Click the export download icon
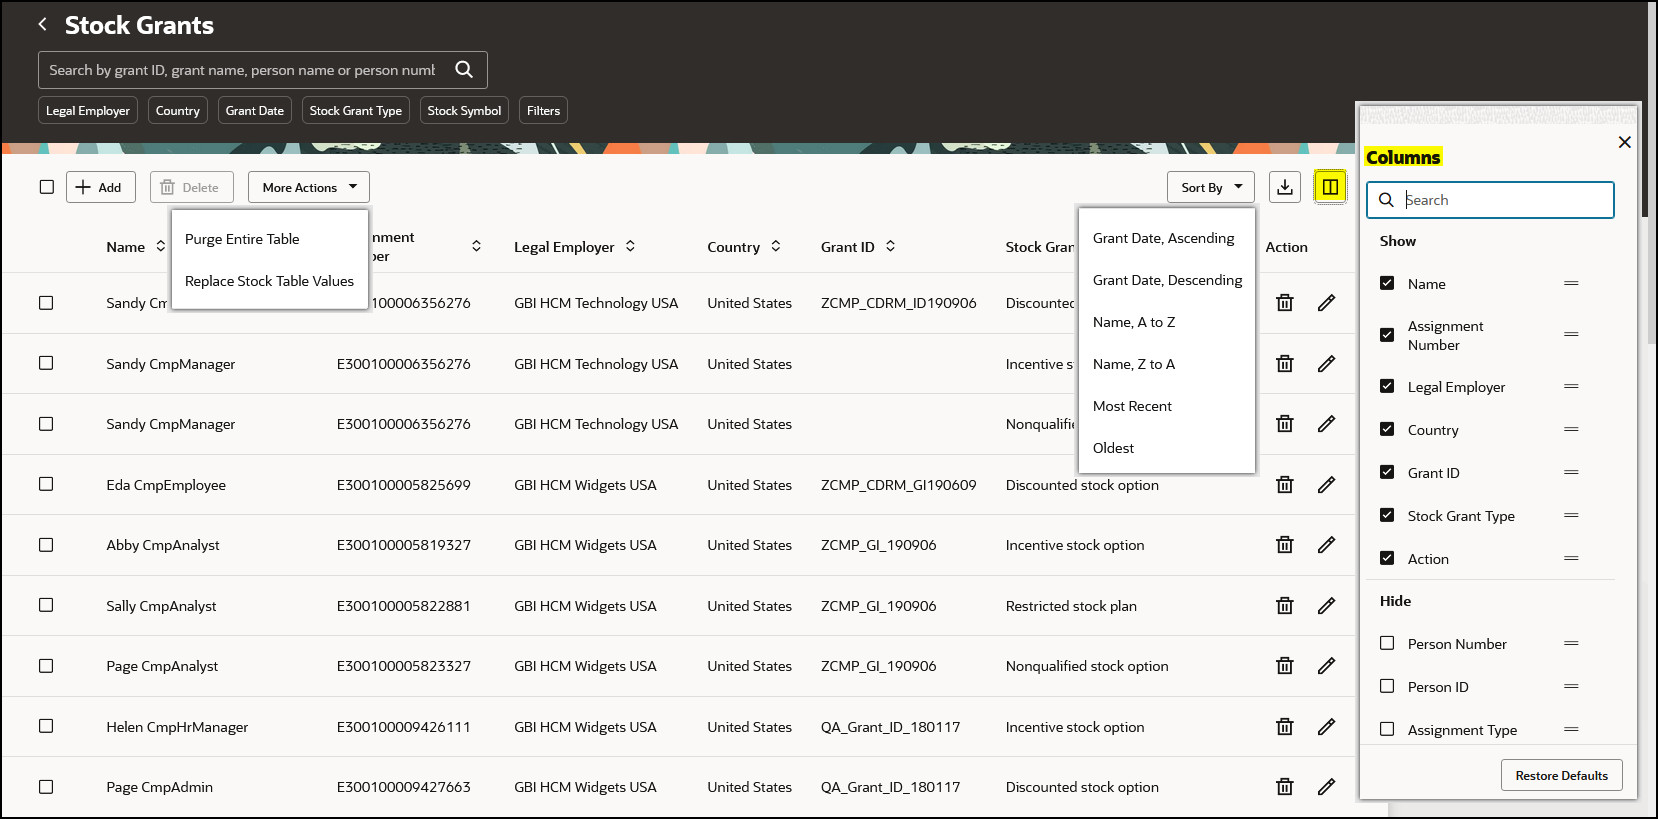The height and width of the screenshot is (819, 1658). pos(1285,187)
